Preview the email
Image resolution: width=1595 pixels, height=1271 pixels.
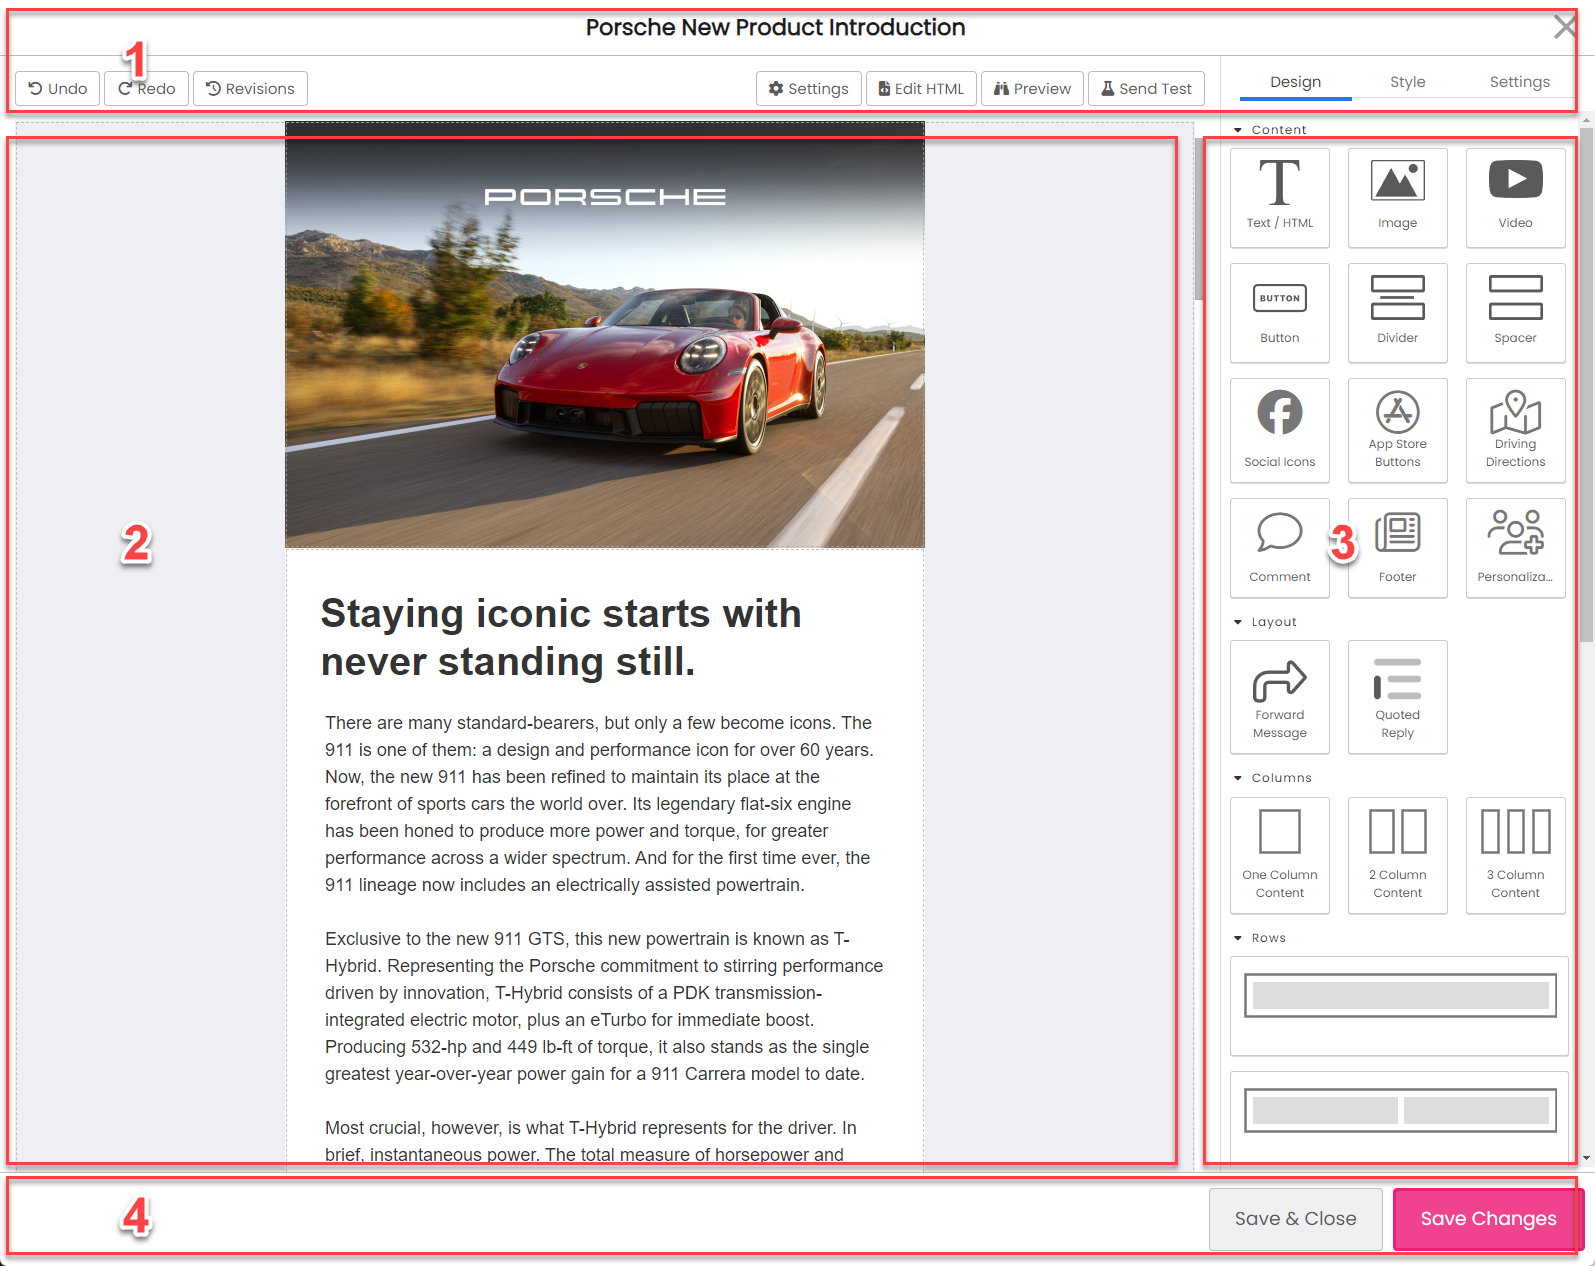(1032, 88)
